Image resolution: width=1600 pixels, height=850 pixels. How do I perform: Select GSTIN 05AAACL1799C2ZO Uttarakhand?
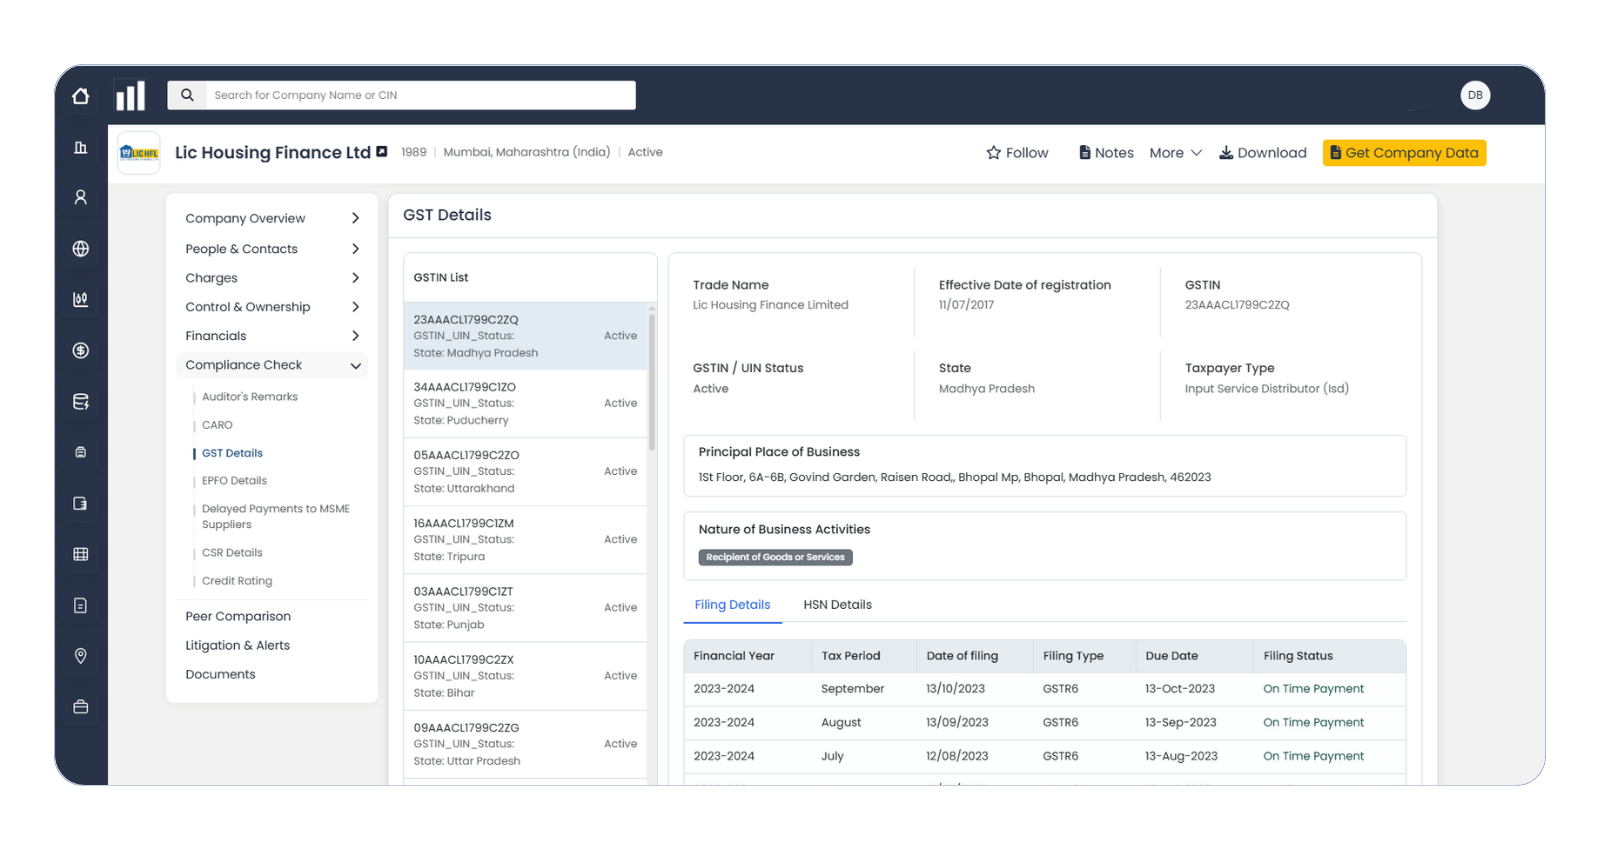525,472
